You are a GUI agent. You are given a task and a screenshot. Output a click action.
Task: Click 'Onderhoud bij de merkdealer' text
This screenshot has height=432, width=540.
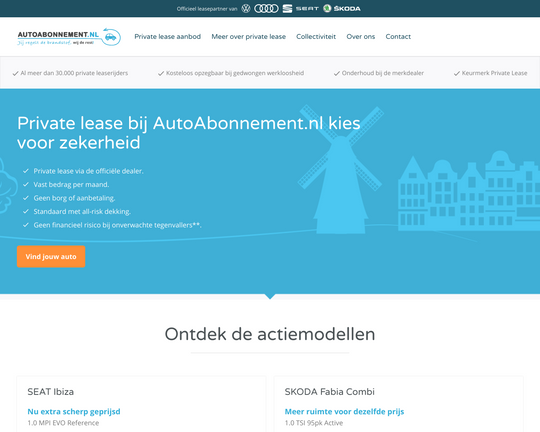[x=383, y=73]
